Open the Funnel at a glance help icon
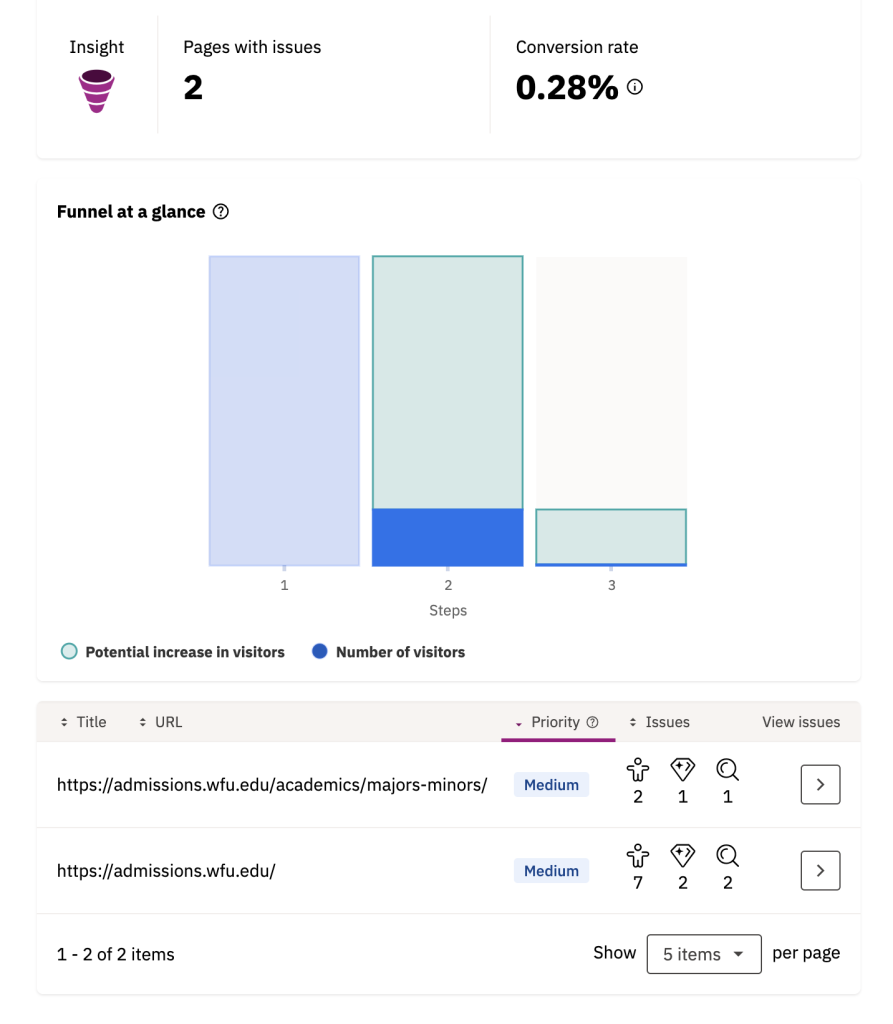This screenshot has width=893, height=1024. pos(221,212)
